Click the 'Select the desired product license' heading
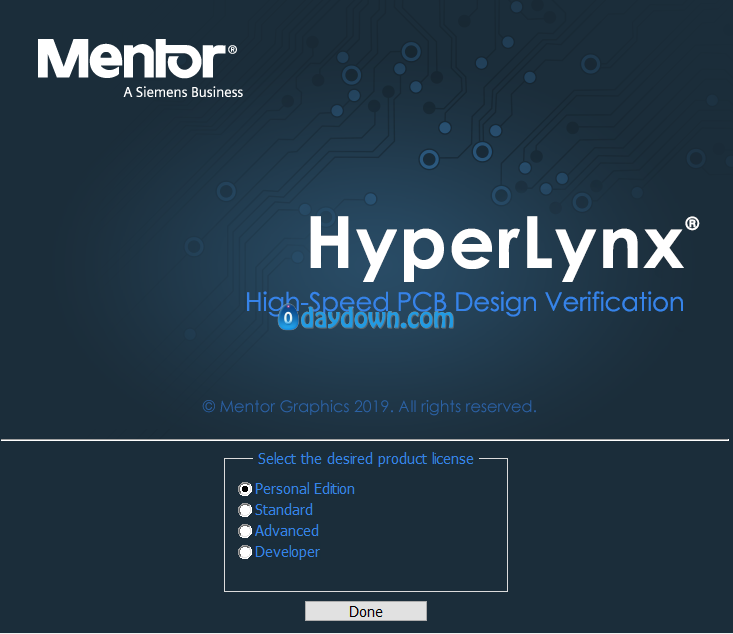This screenshot has width=733, height=634. pyautogui.click(x=366, y=459)
